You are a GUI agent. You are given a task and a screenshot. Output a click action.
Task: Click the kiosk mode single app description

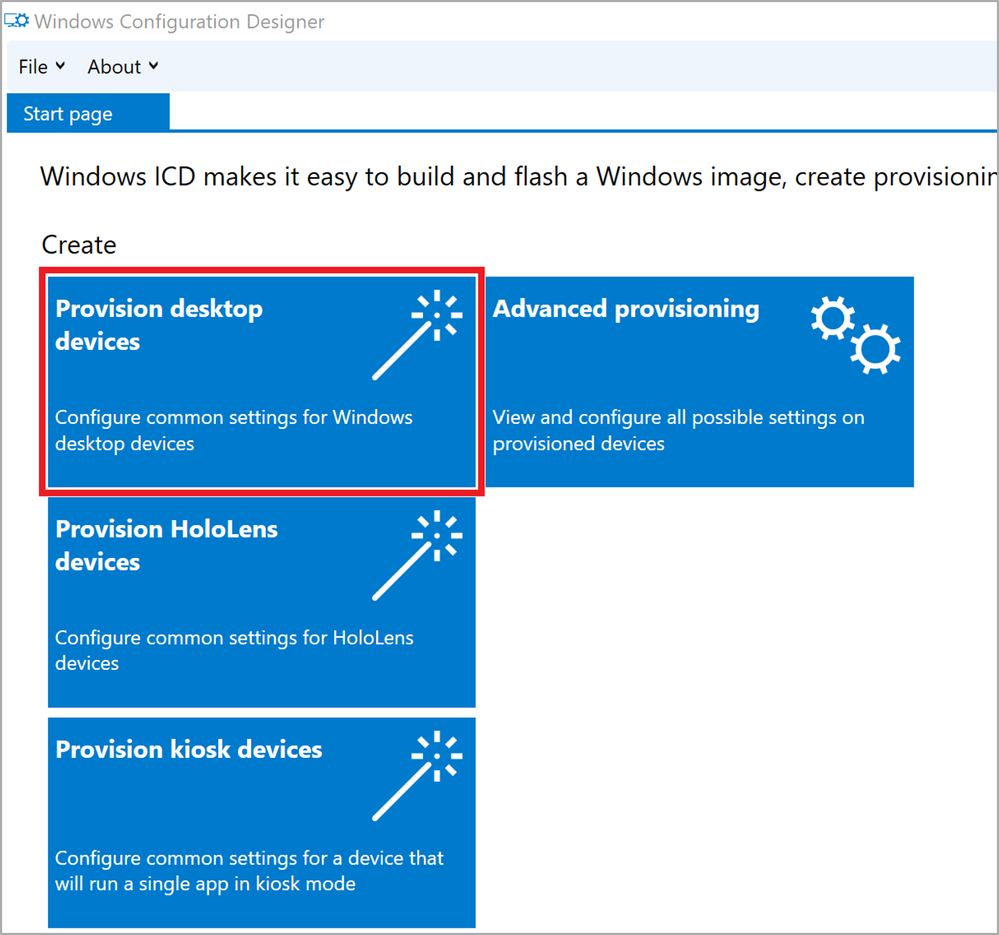[x=249, y=871]
